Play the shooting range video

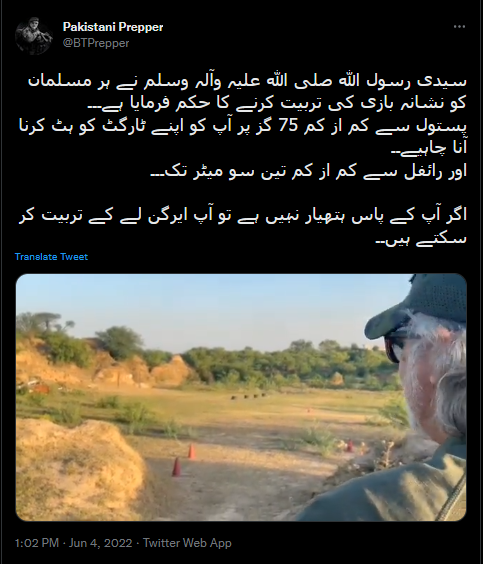(241, 397)
